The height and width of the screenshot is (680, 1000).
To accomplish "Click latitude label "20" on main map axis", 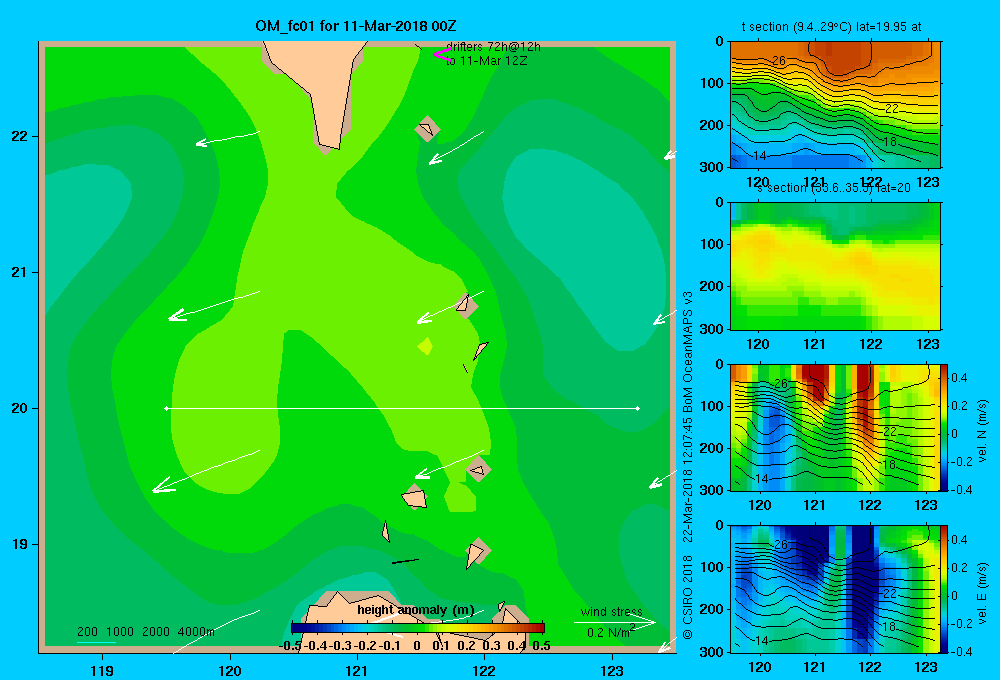I will (20, 408).
